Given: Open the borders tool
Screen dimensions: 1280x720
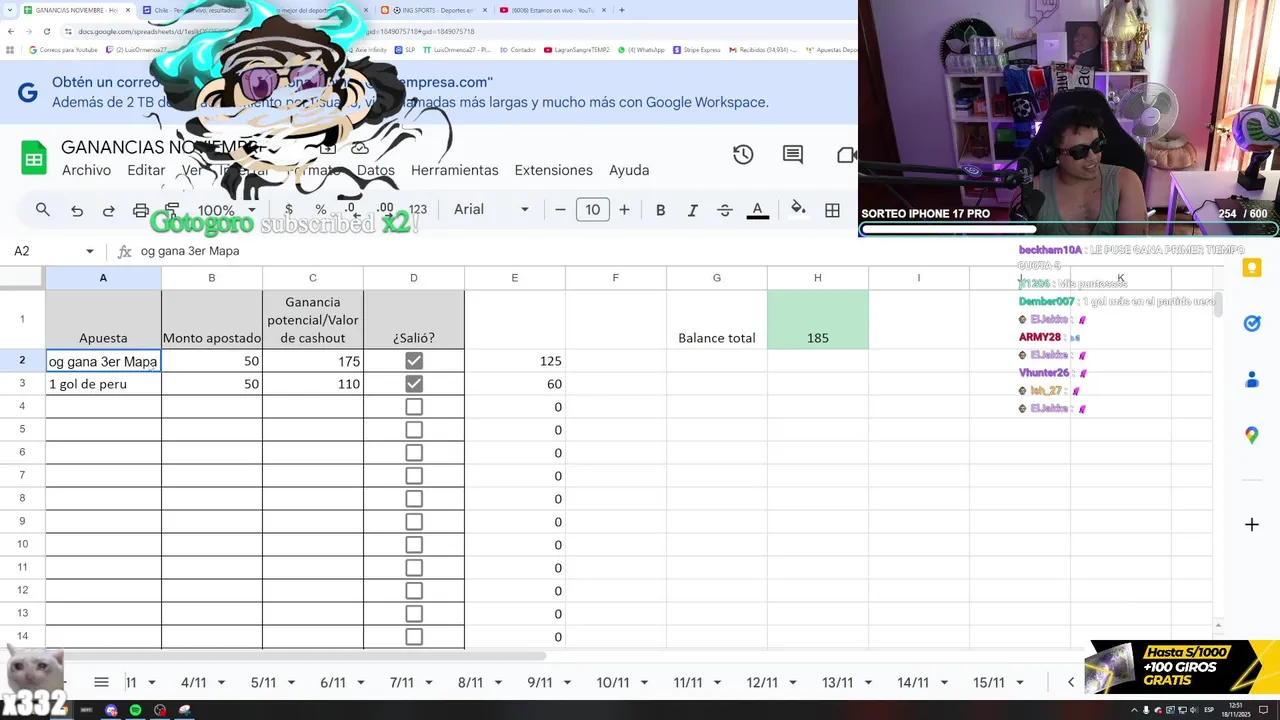Looking at the screenshot, I should pos(832,210).
